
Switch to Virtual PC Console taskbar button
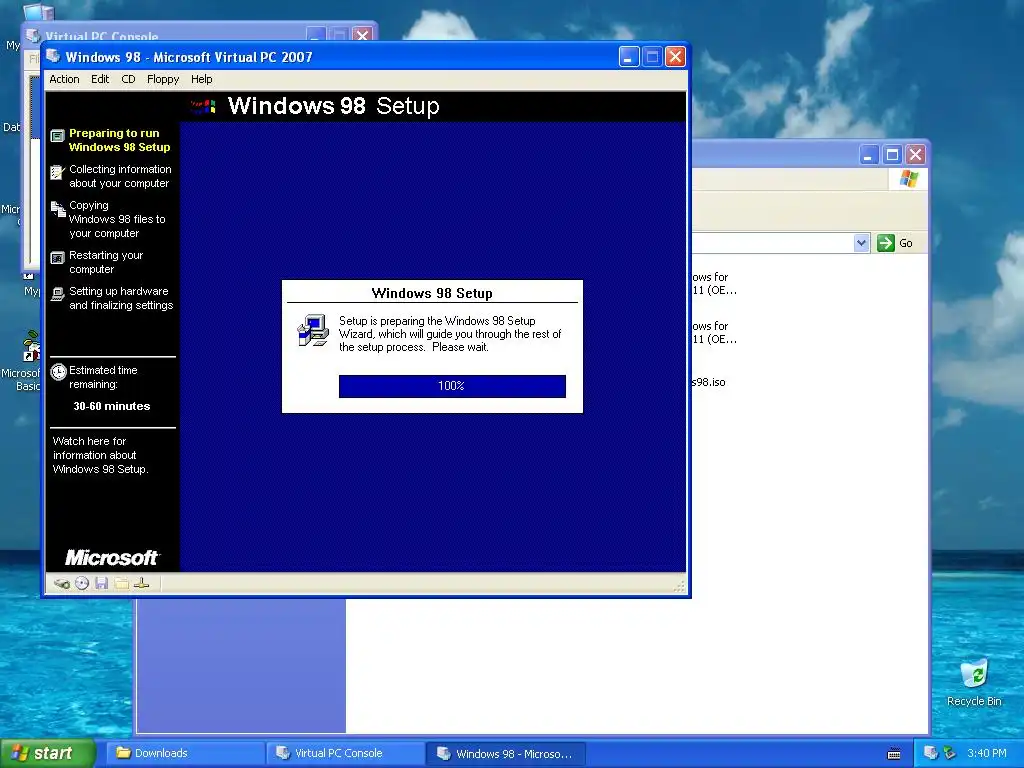tap(345, 753)
